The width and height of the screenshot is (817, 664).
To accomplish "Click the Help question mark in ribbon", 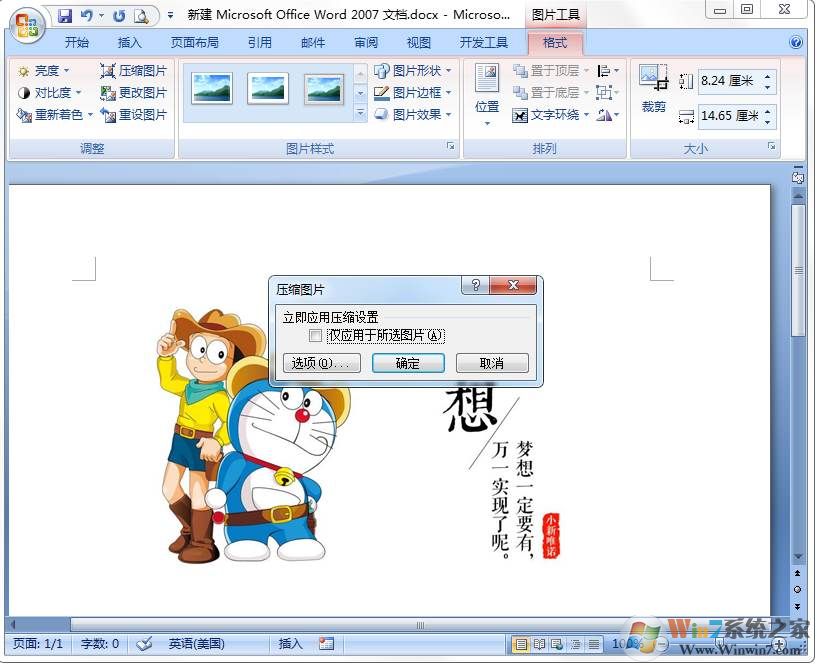I will 796,43.
